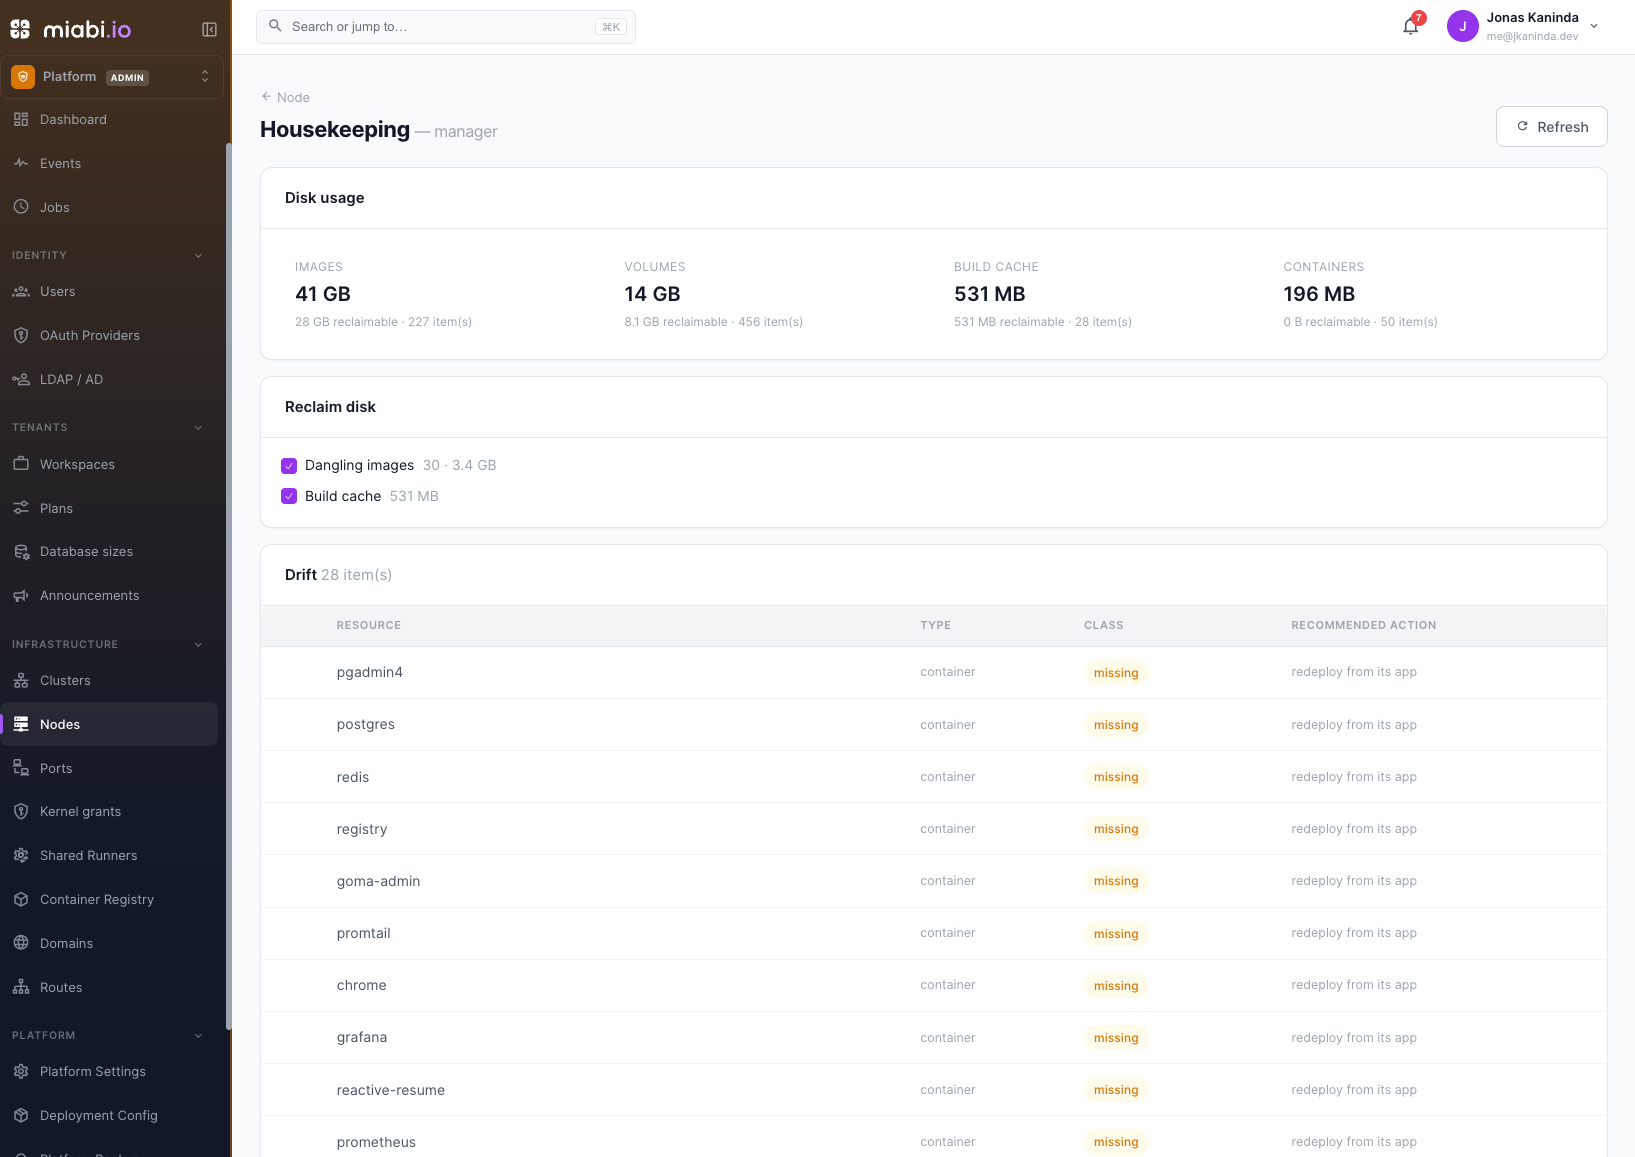The width and height of the screenshot is (1635, 1157).
Task: Open Nodes in the sidebar
Action: (x=110, y=724)
